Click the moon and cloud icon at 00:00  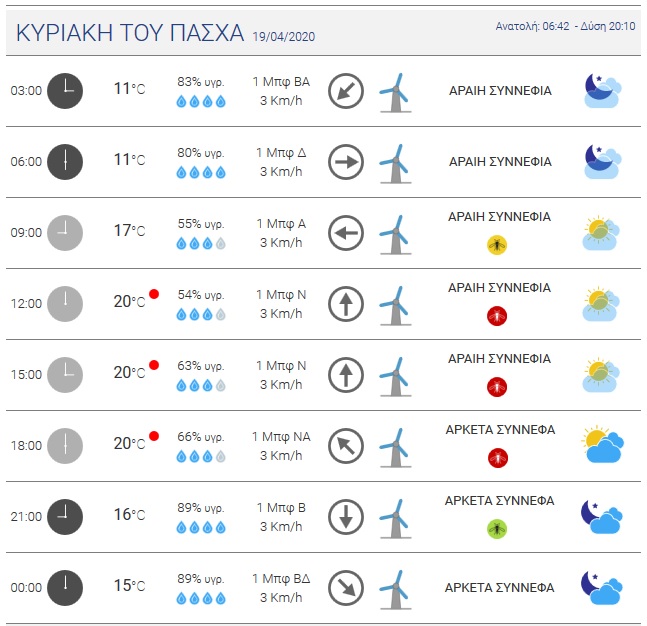point(603,587)
